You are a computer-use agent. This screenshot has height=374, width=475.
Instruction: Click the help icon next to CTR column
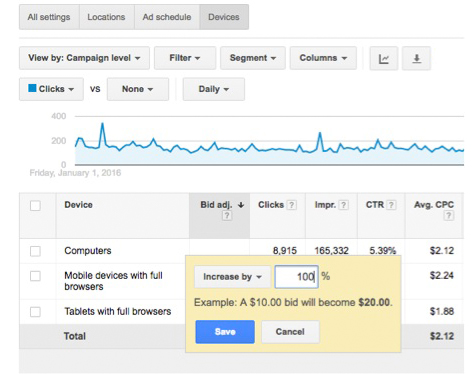tap(391, 205)
